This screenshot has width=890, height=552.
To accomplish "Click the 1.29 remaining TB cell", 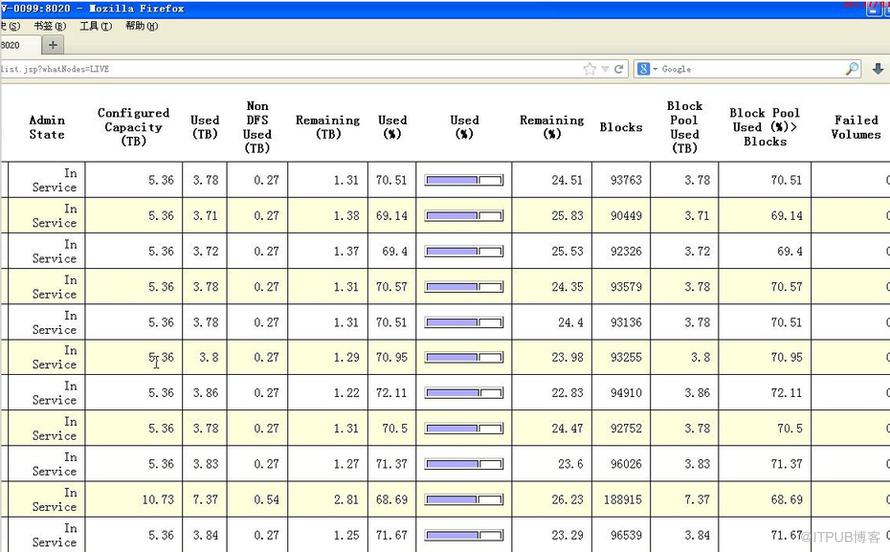I will coord(328,357).
